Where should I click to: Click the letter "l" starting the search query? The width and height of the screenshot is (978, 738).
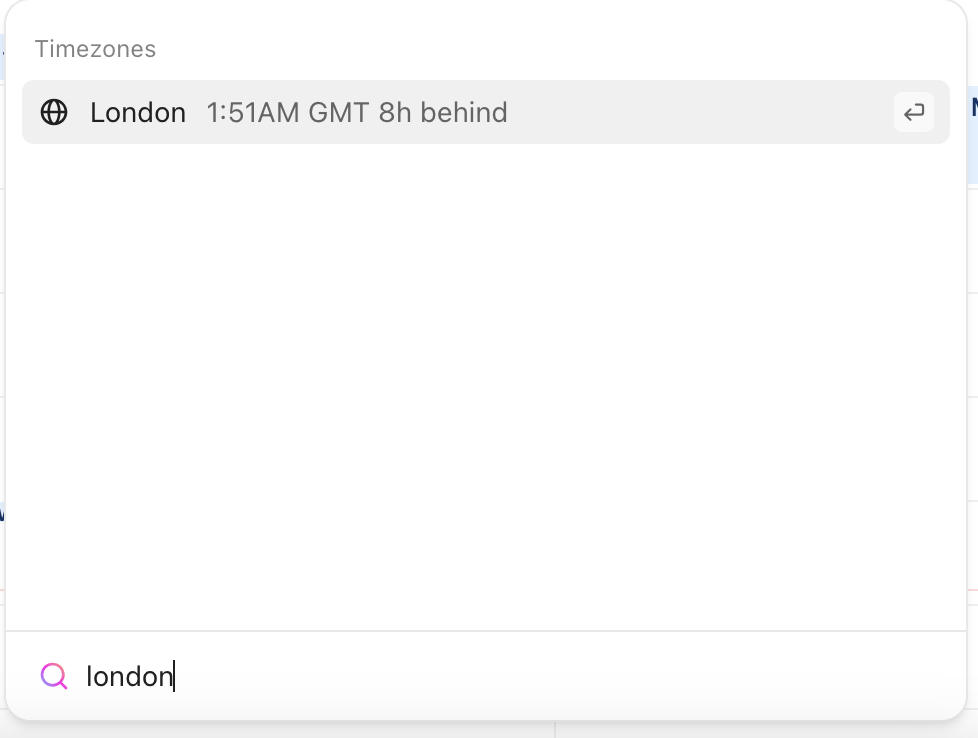click(89, 677)
